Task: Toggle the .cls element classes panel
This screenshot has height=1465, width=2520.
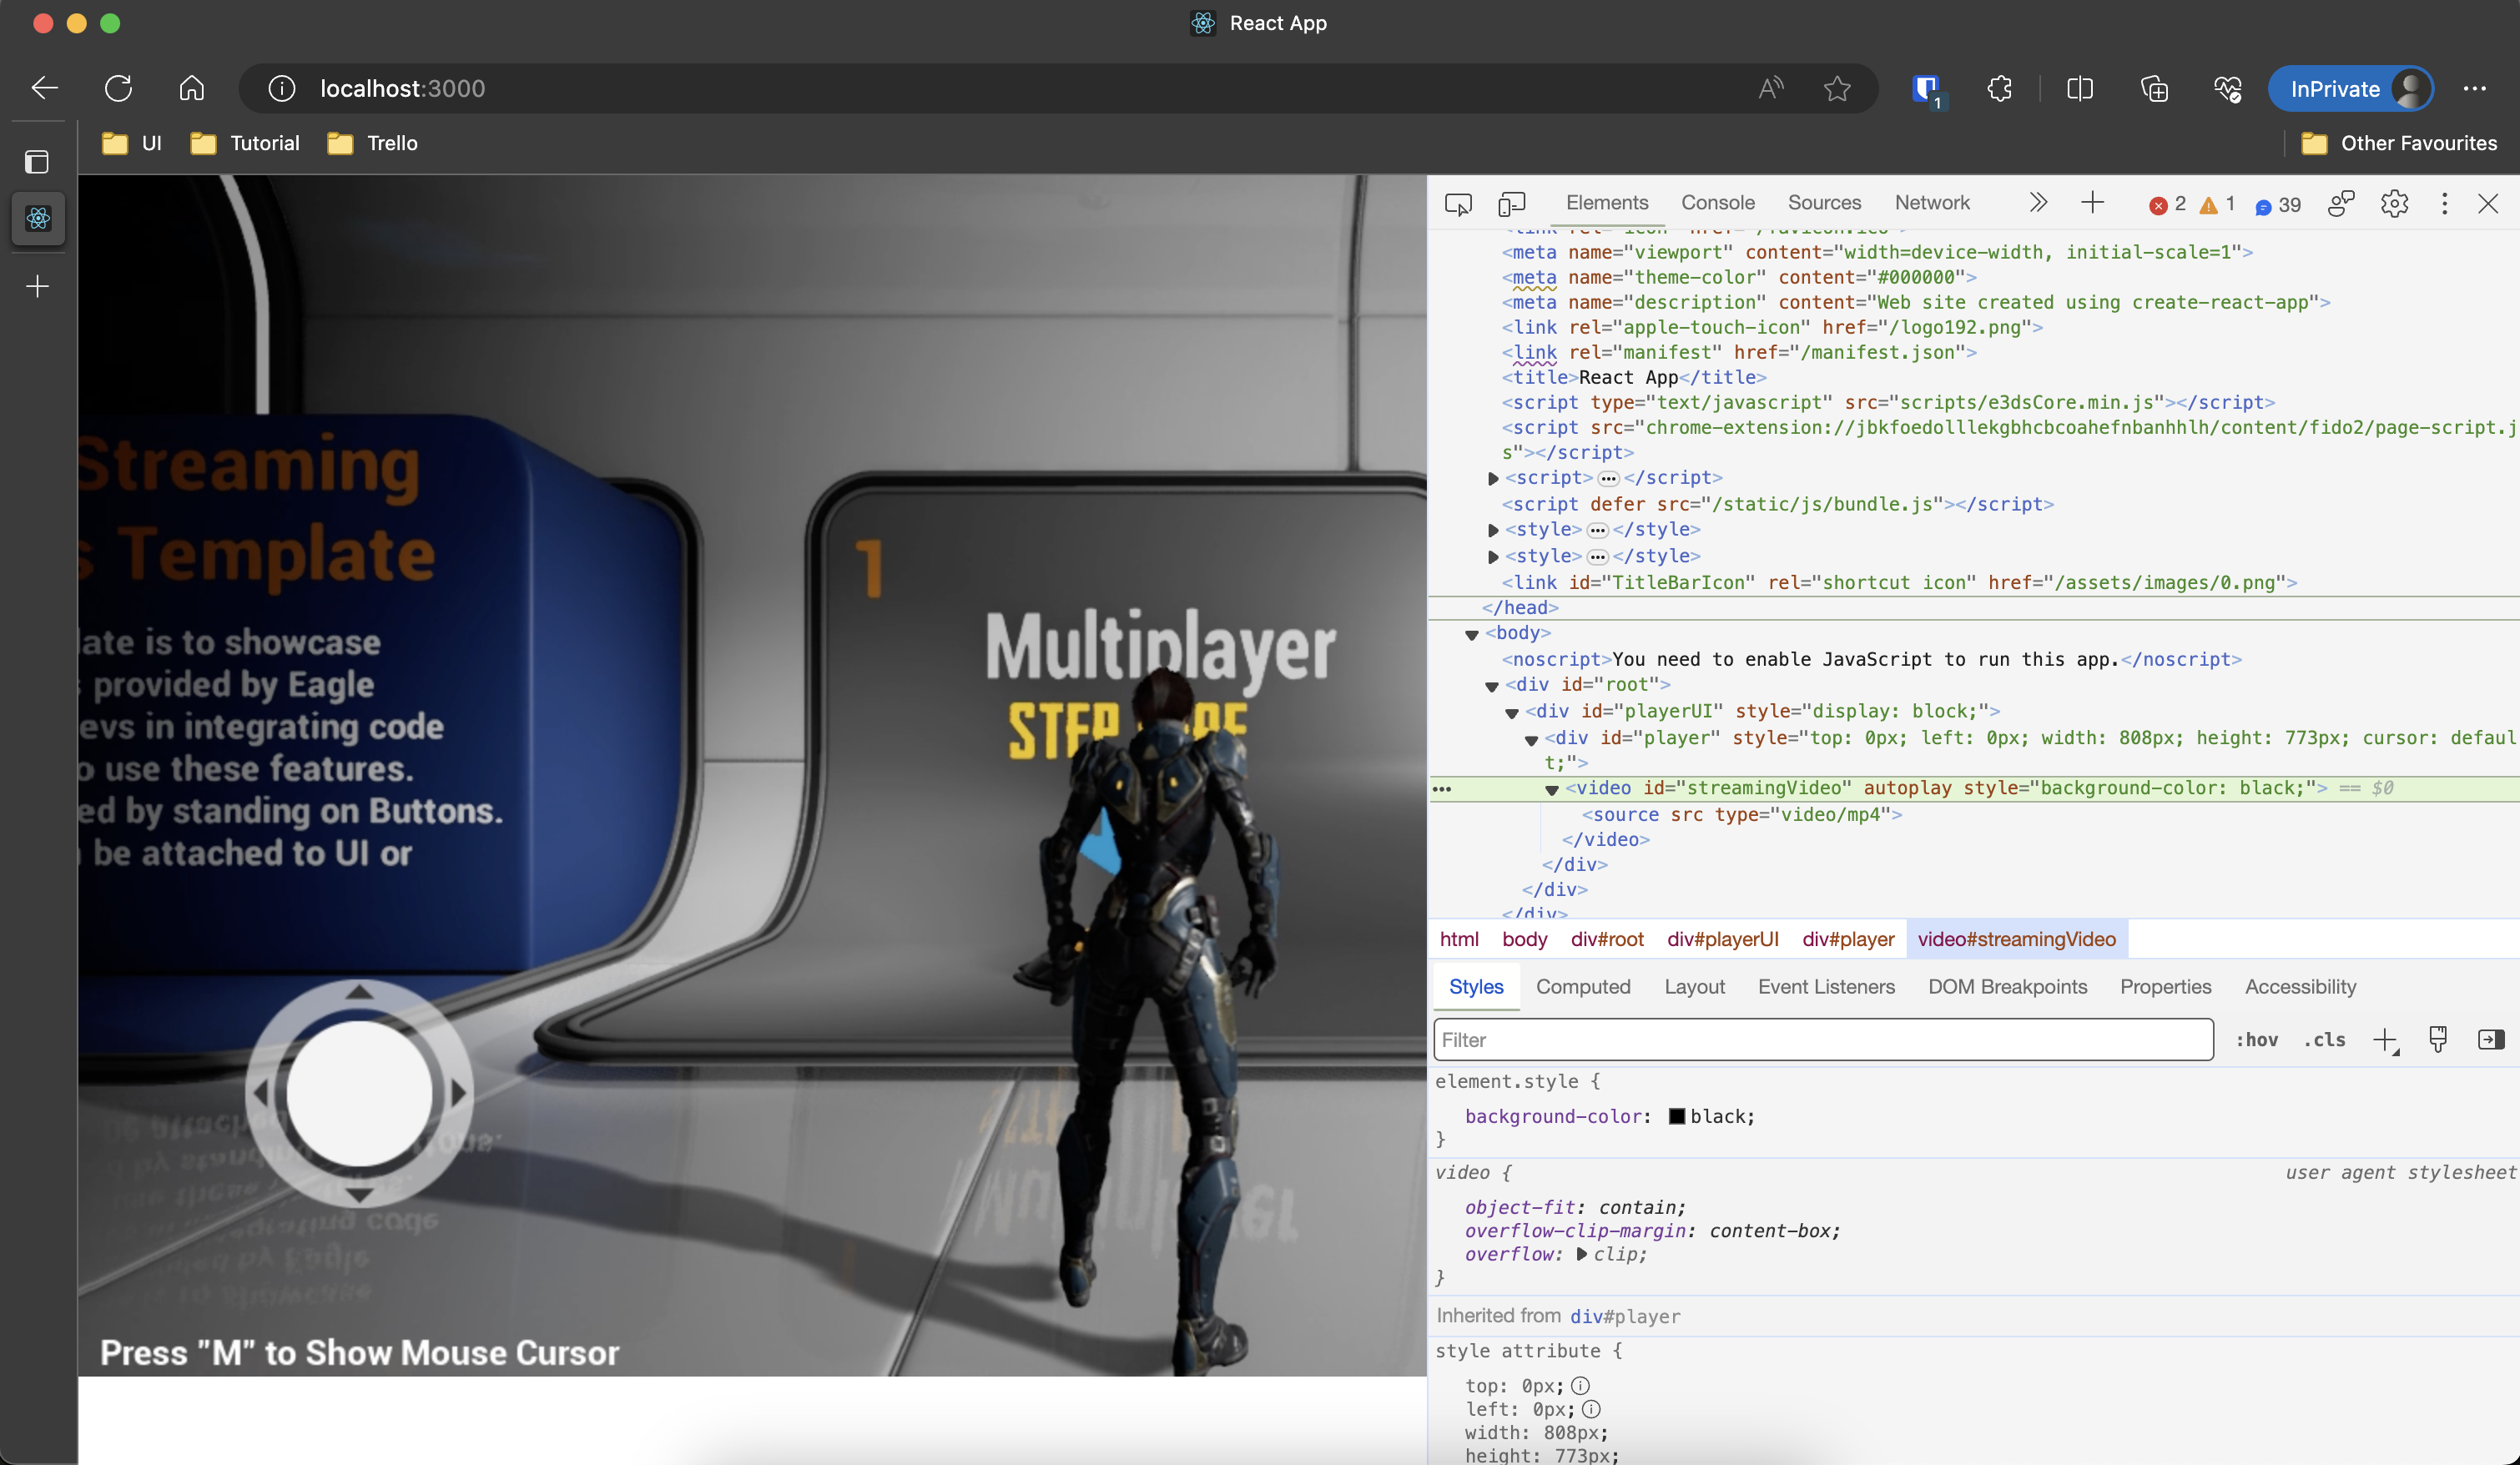Action: pyautogui.click(x=2325, y=1040)
